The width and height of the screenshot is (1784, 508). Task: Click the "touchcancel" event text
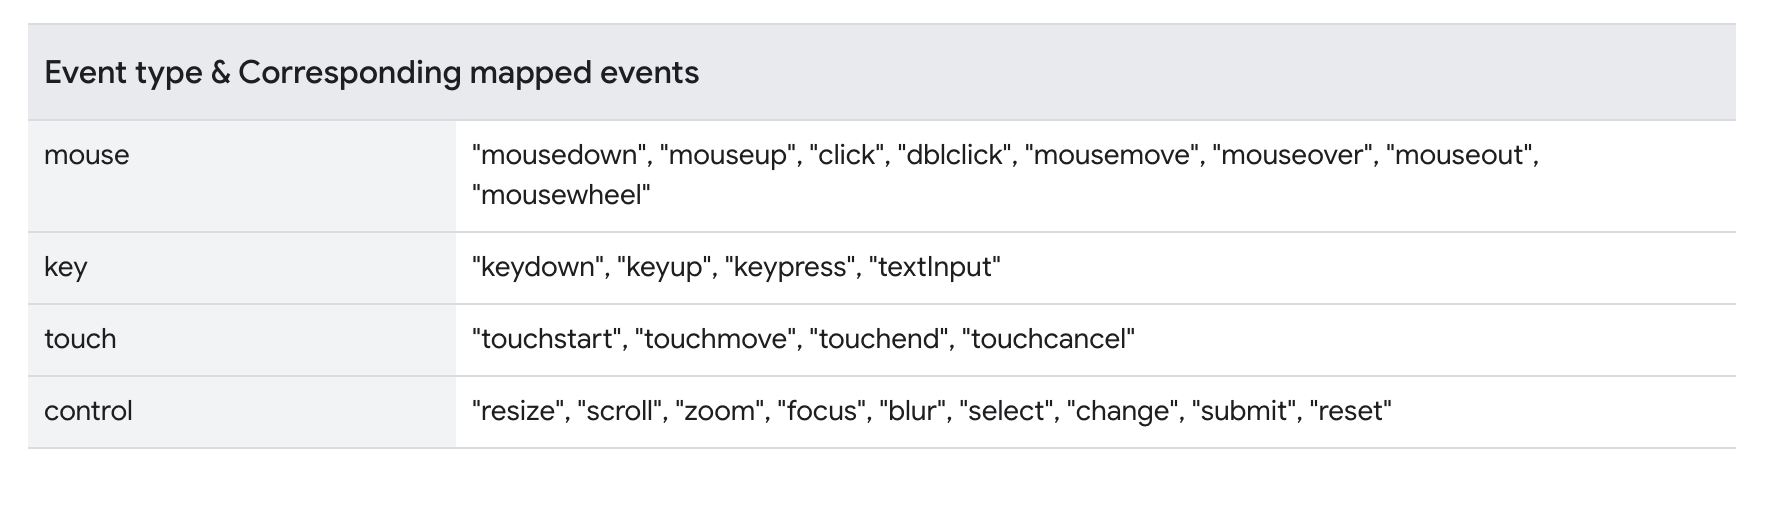pyautogui.click(x=1048, y=339)
